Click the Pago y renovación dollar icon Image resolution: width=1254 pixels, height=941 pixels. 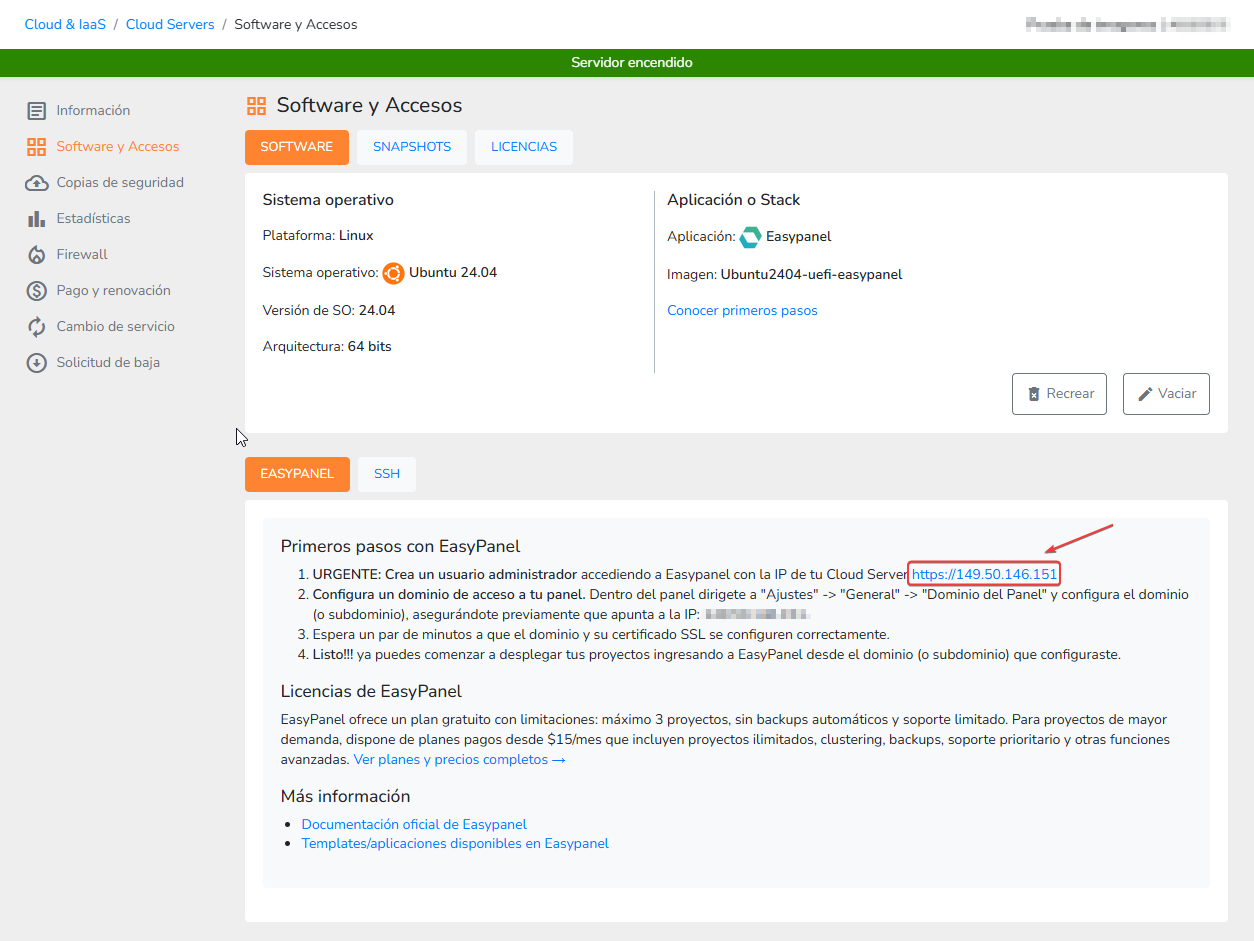point(37,291)
